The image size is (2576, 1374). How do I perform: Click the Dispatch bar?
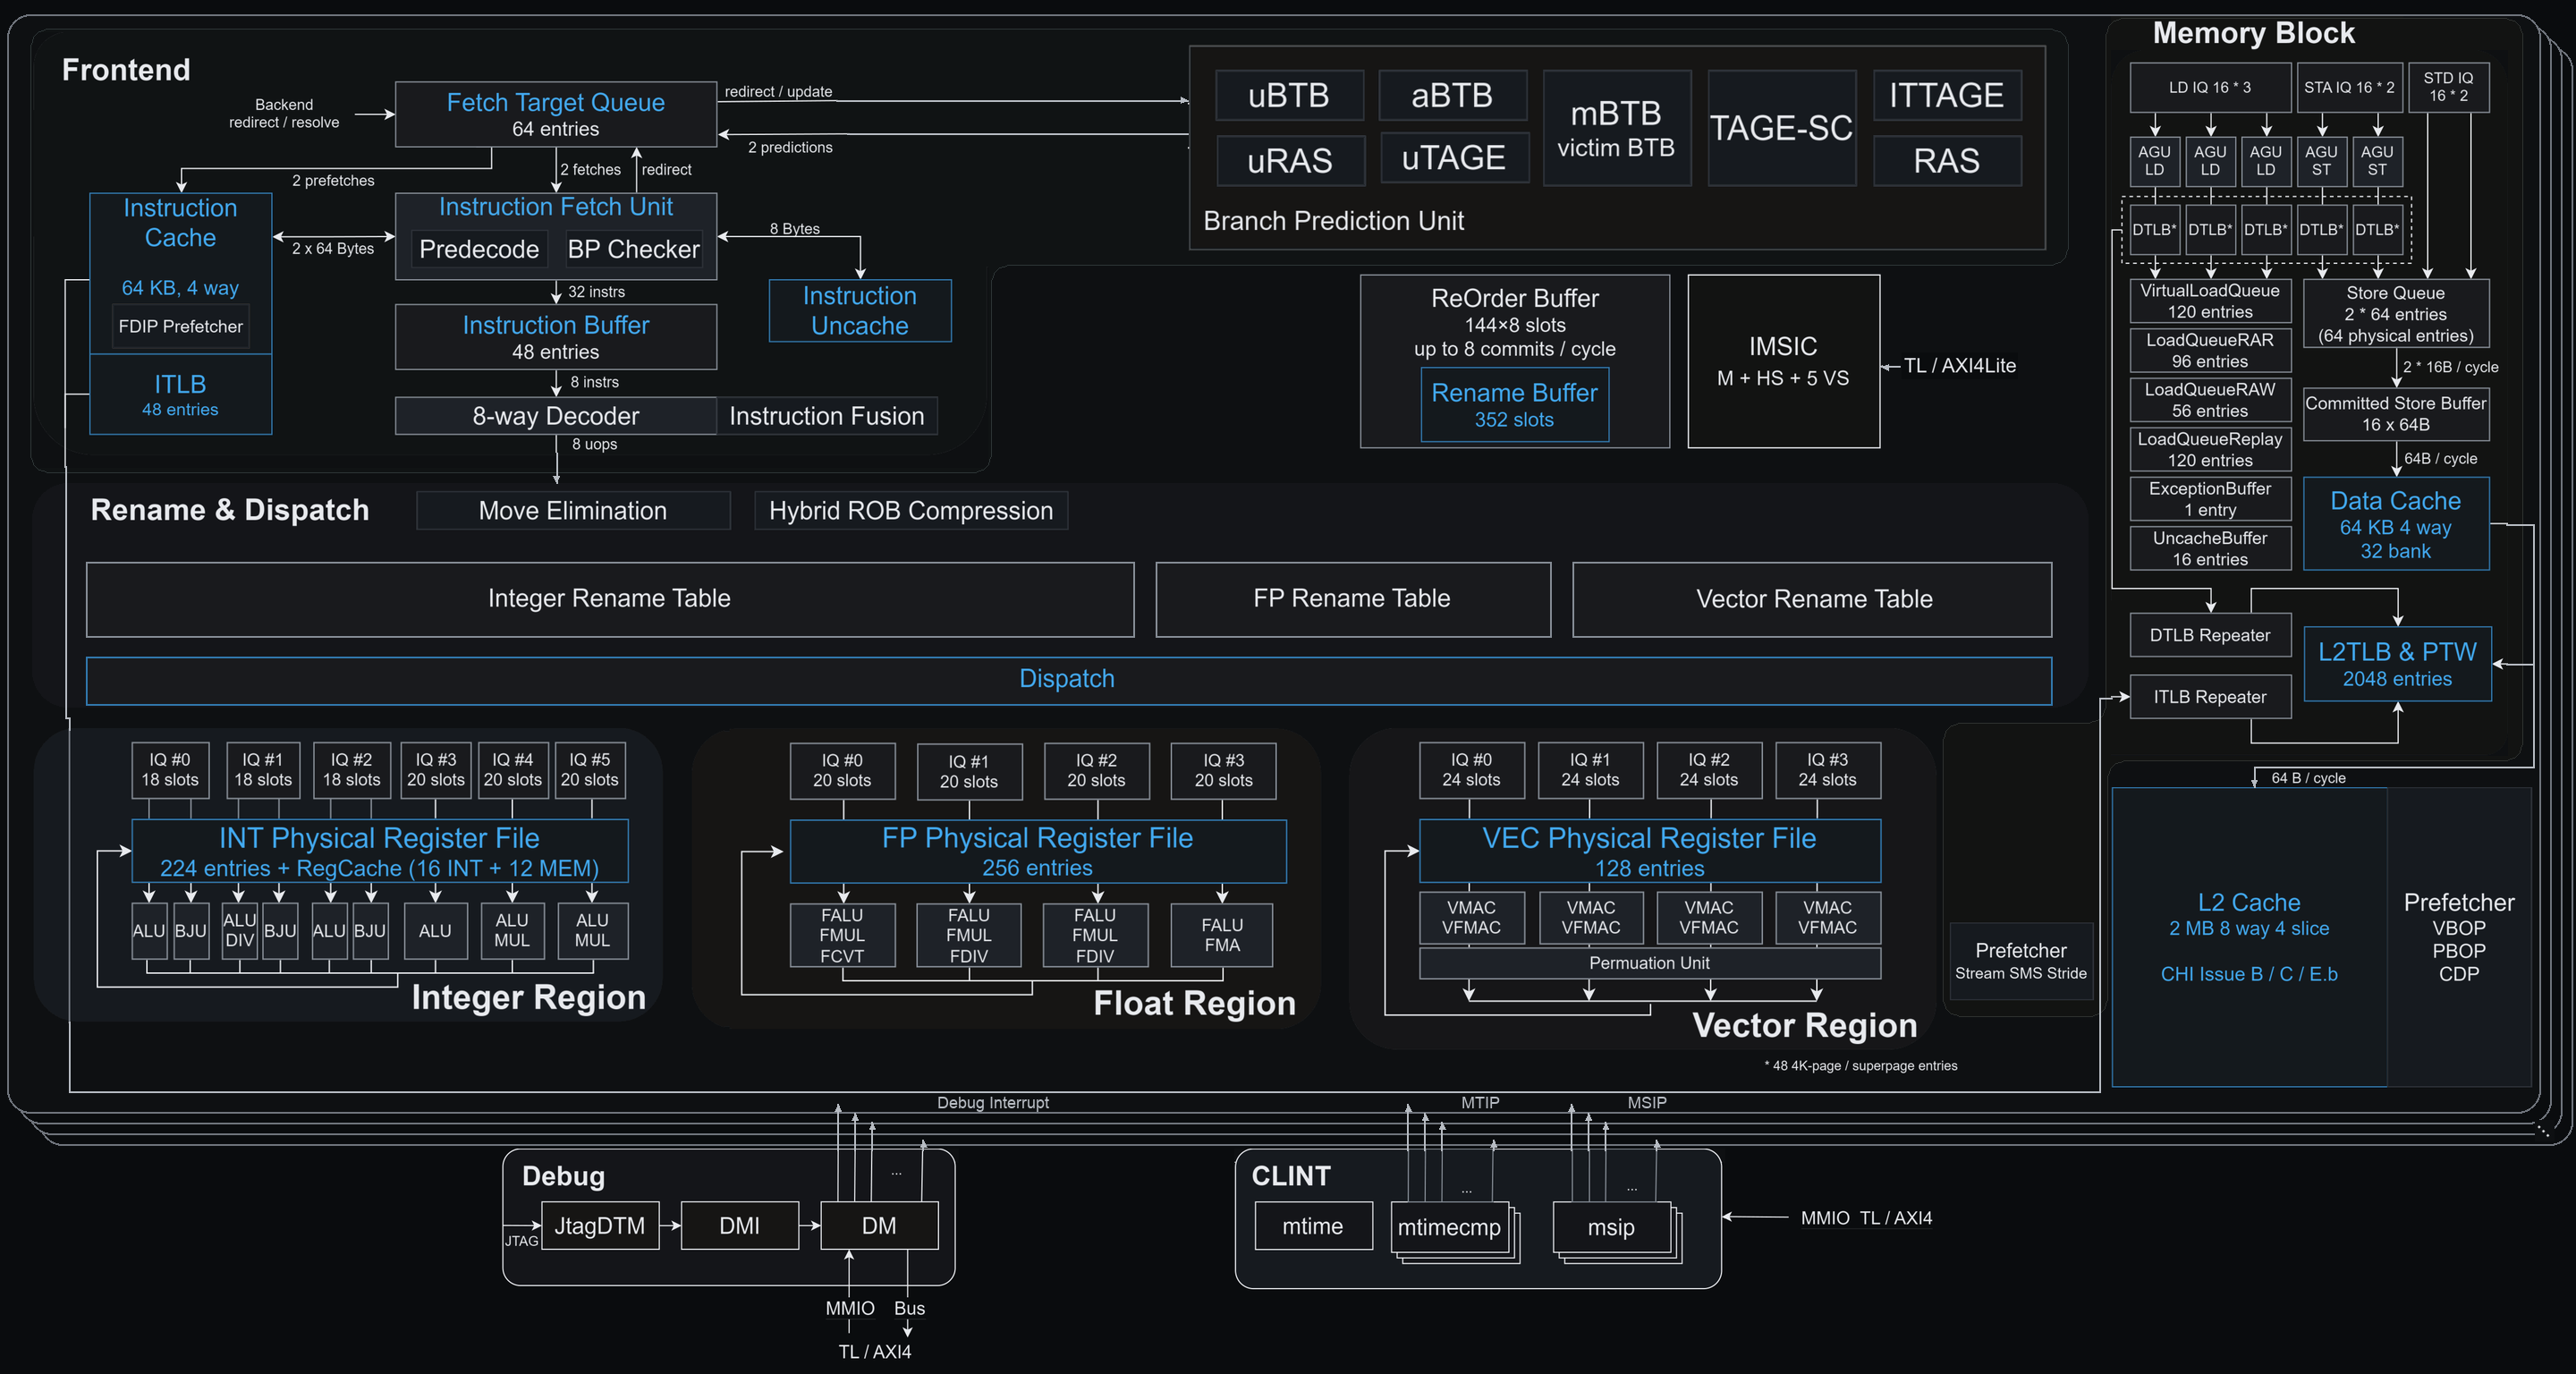(1068, 680)
